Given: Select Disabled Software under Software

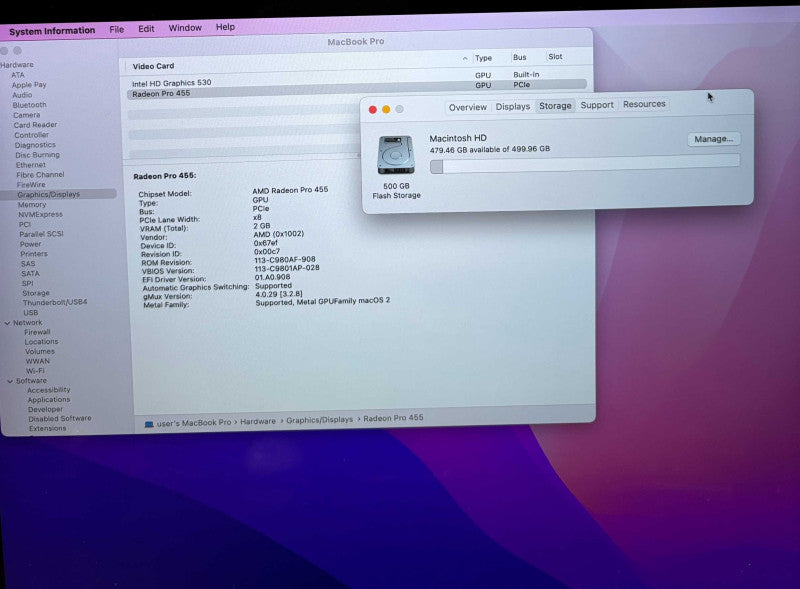Looking at the screenshot, I should (60, 419).
